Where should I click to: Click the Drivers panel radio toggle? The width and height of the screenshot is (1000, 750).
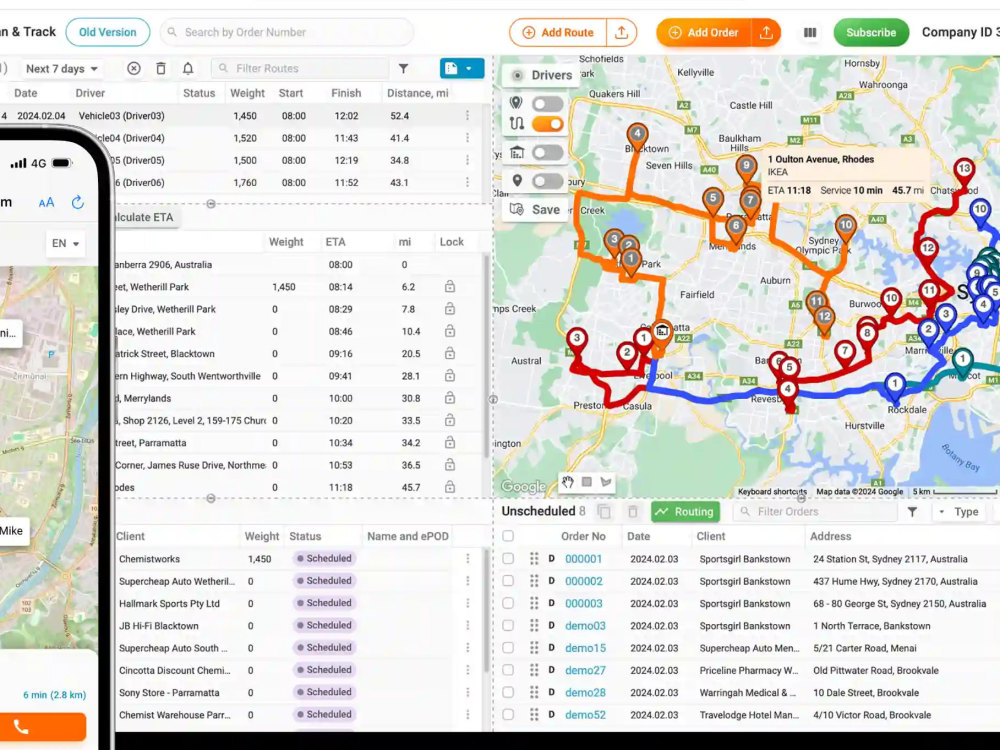tap(518, 75)
